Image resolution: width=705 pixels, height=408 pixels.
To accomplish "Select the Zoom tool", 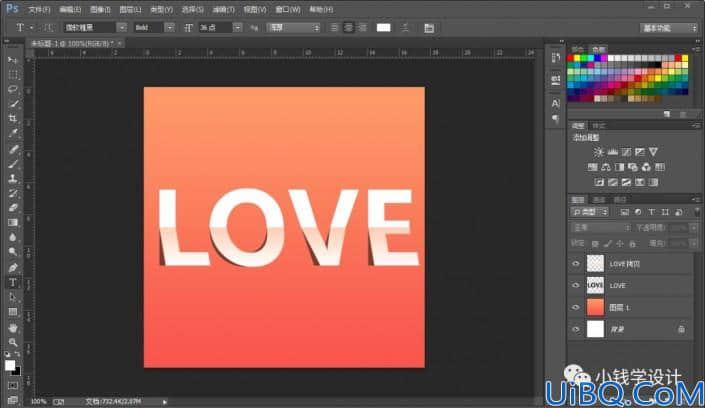I will coord(13,342).
